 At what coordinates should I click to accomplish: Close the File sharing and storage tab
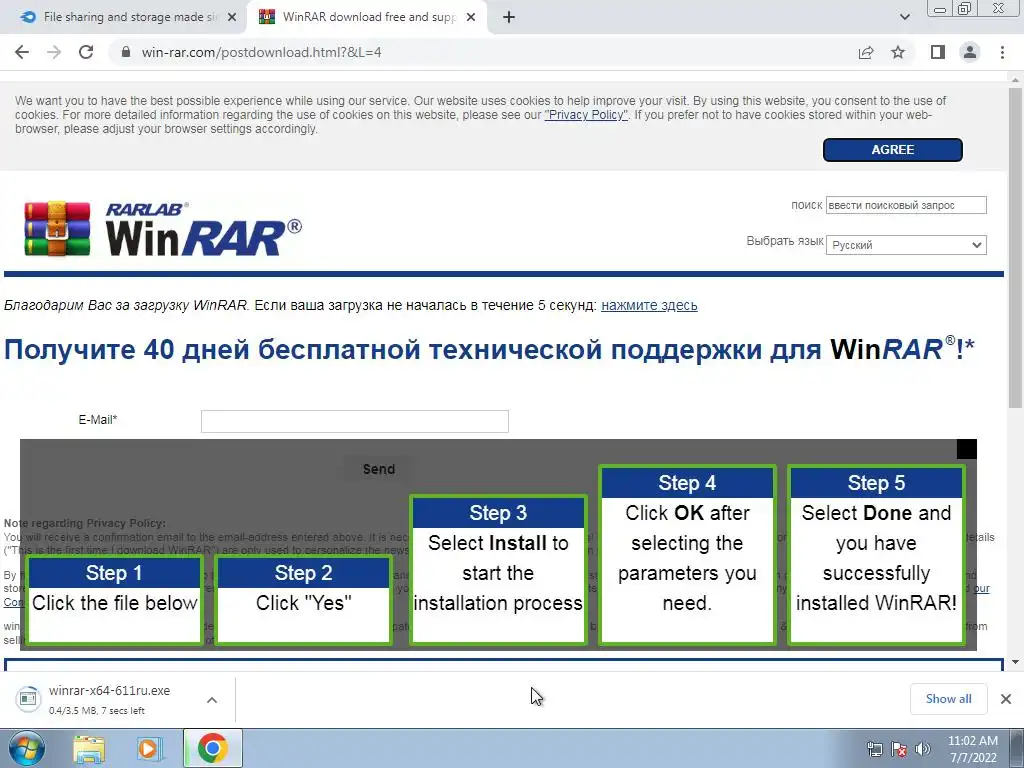coord(232,18)
